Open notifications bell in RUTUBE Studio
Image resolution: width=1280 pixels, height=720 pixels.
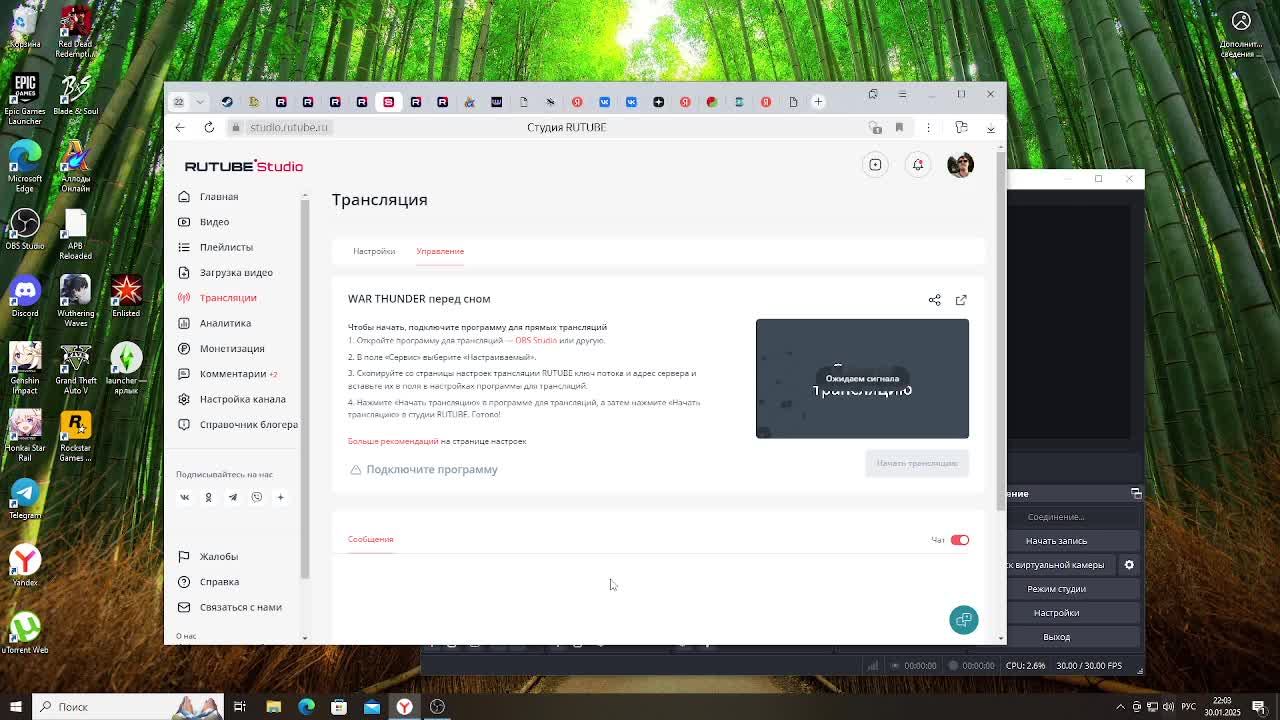917,165
